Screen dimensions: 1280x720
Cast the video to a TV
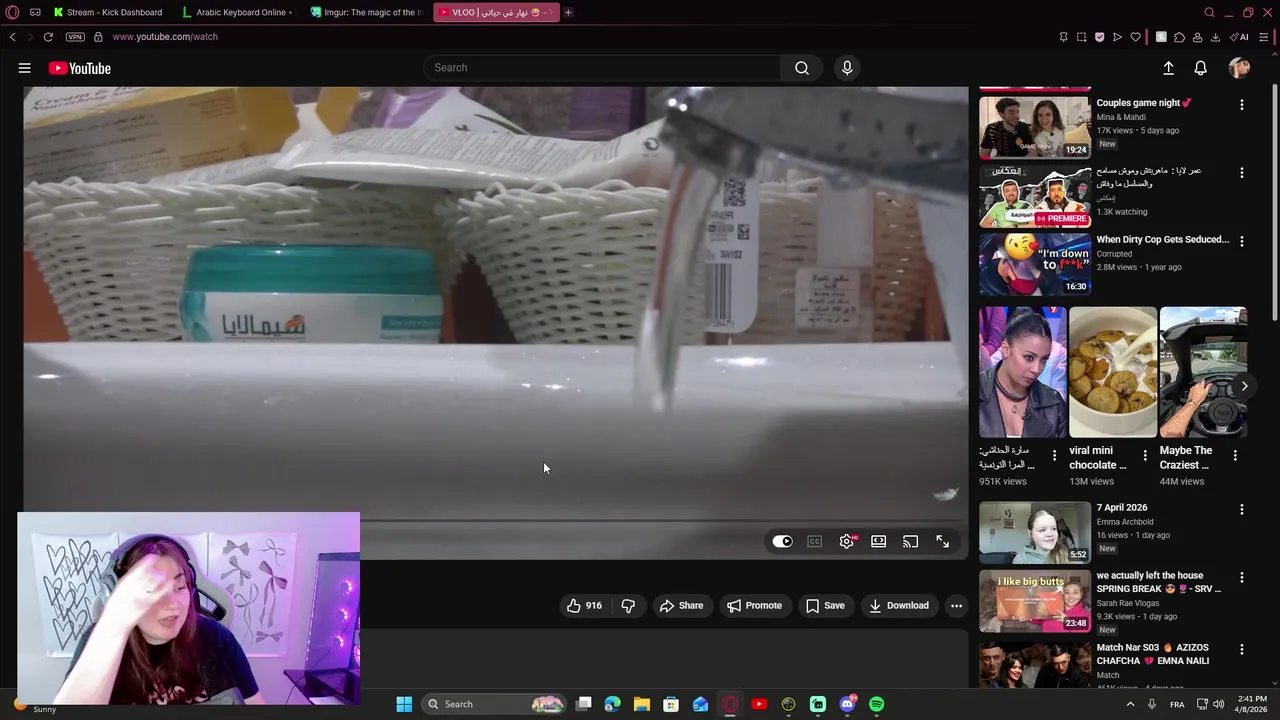click(x=910, y=541)
